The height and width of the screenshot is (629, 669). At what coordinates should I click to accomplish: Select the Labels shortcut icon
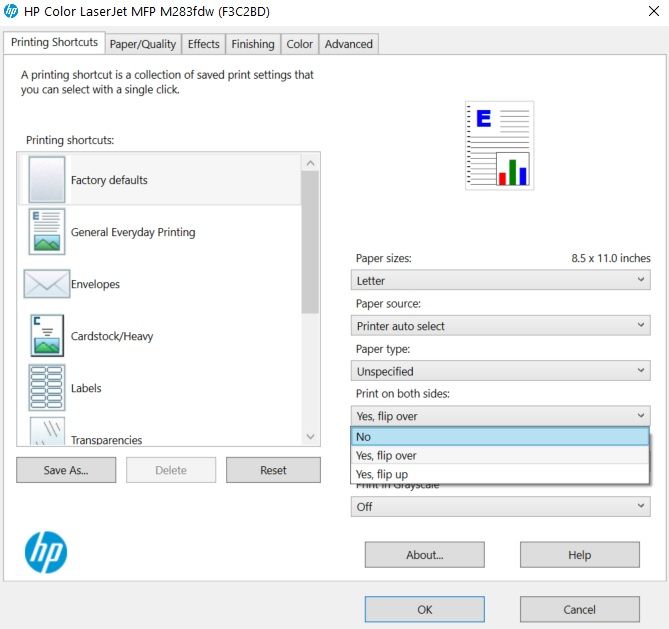click(x=47, y=388)
